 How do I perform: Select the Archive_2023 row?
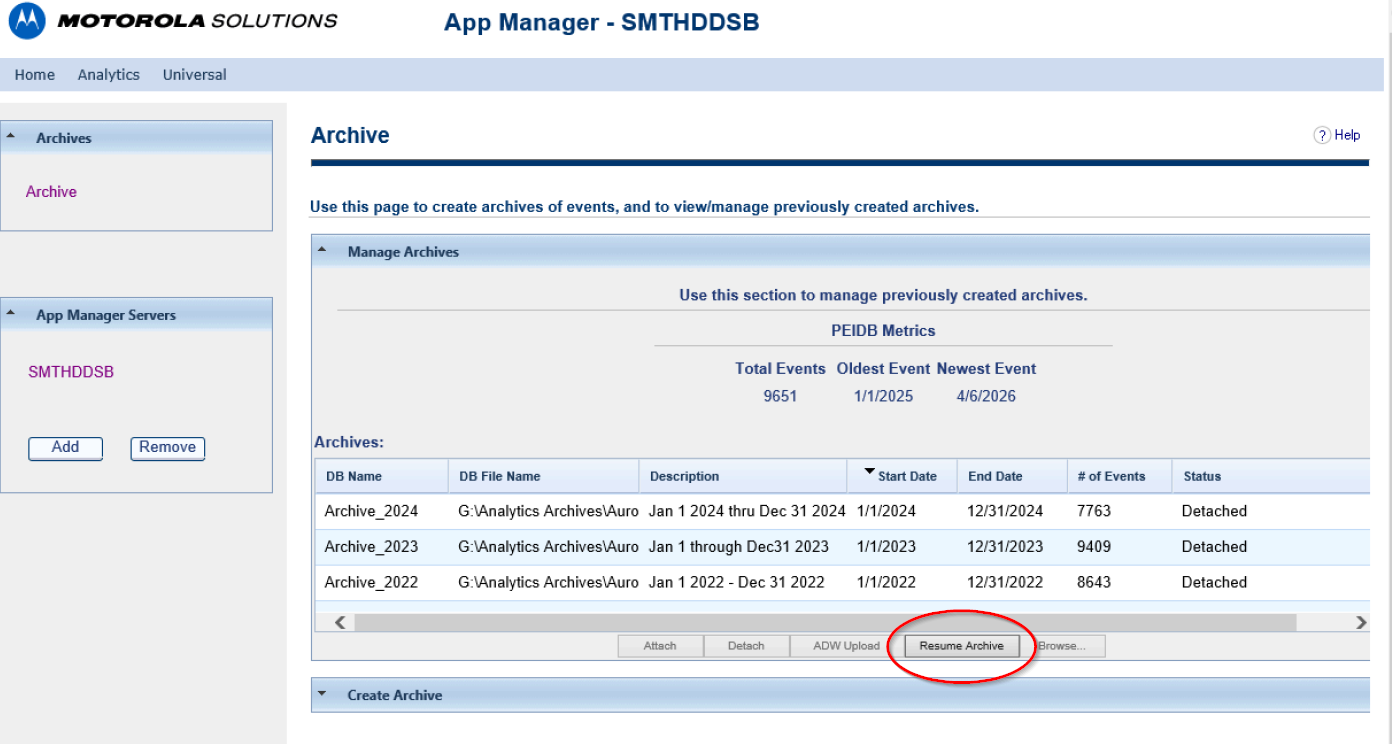842,547
